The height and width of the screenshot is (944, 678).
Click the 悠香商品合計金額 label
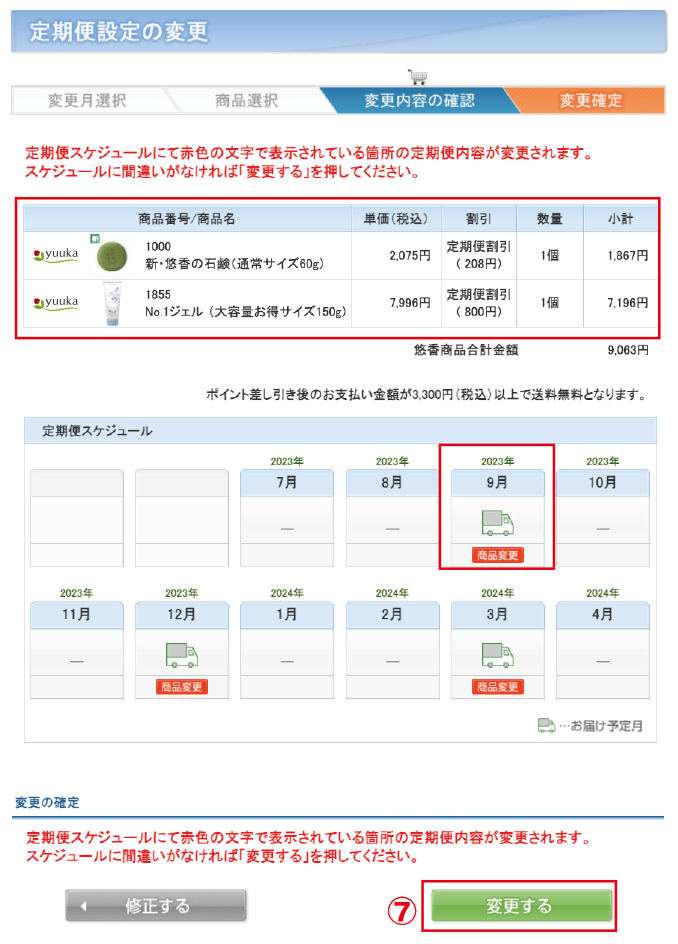pos(466,350)
